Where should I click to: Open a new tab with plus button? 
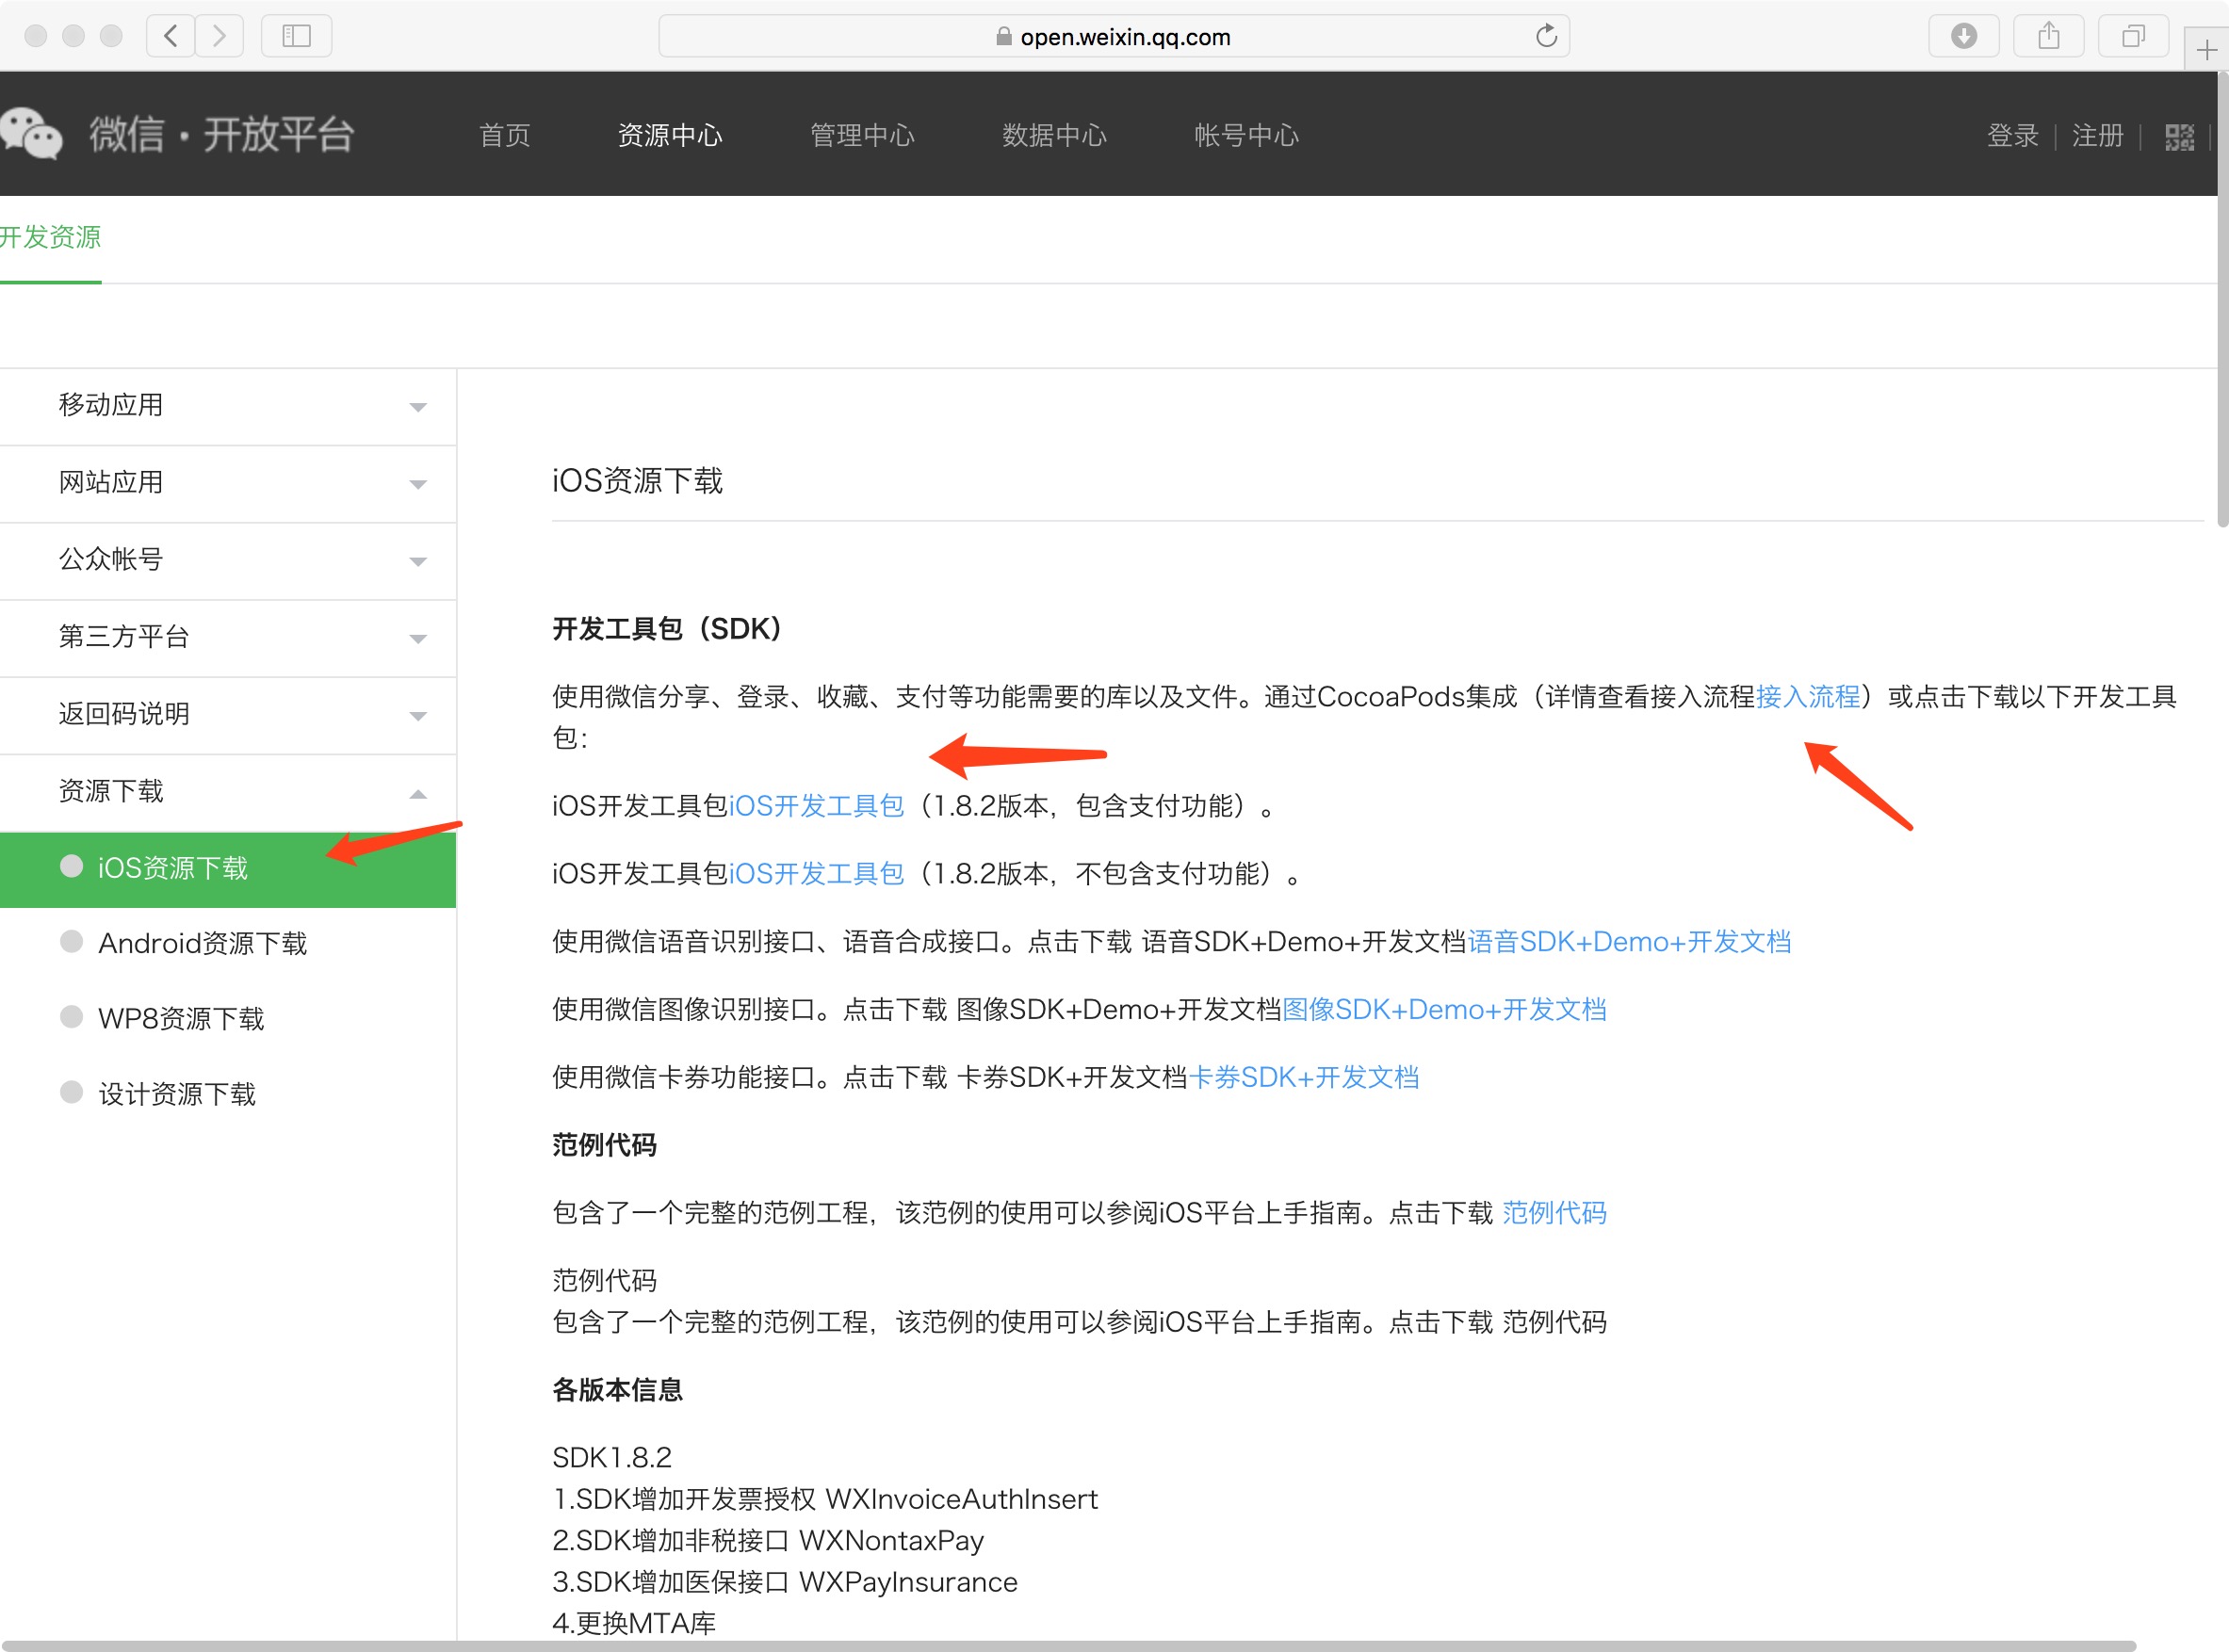(x=2206, y=50)
